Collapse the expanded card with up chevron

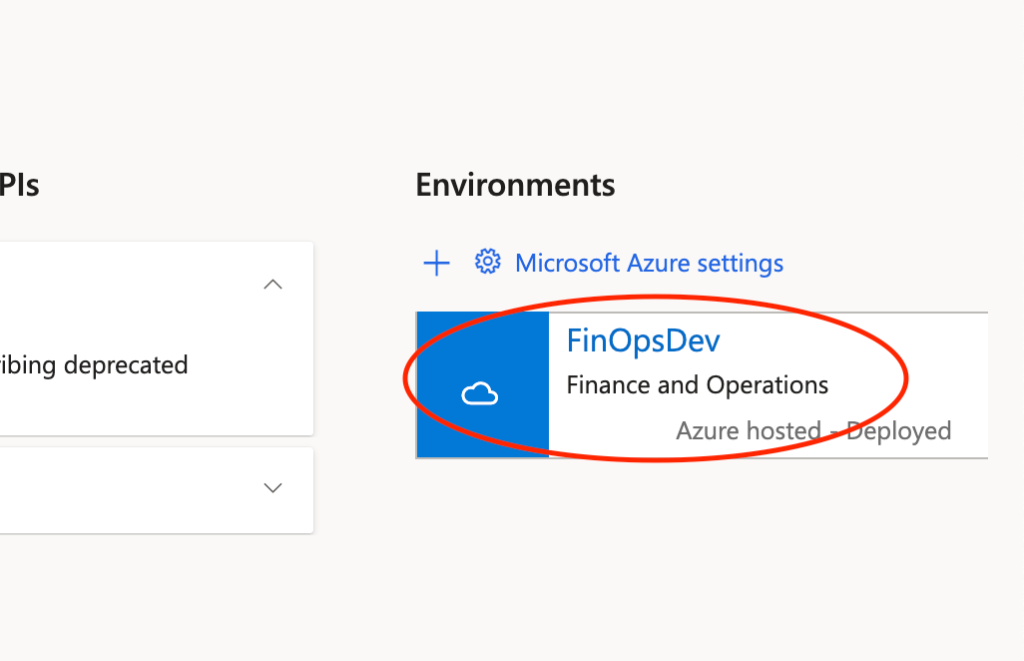point(272,285)
